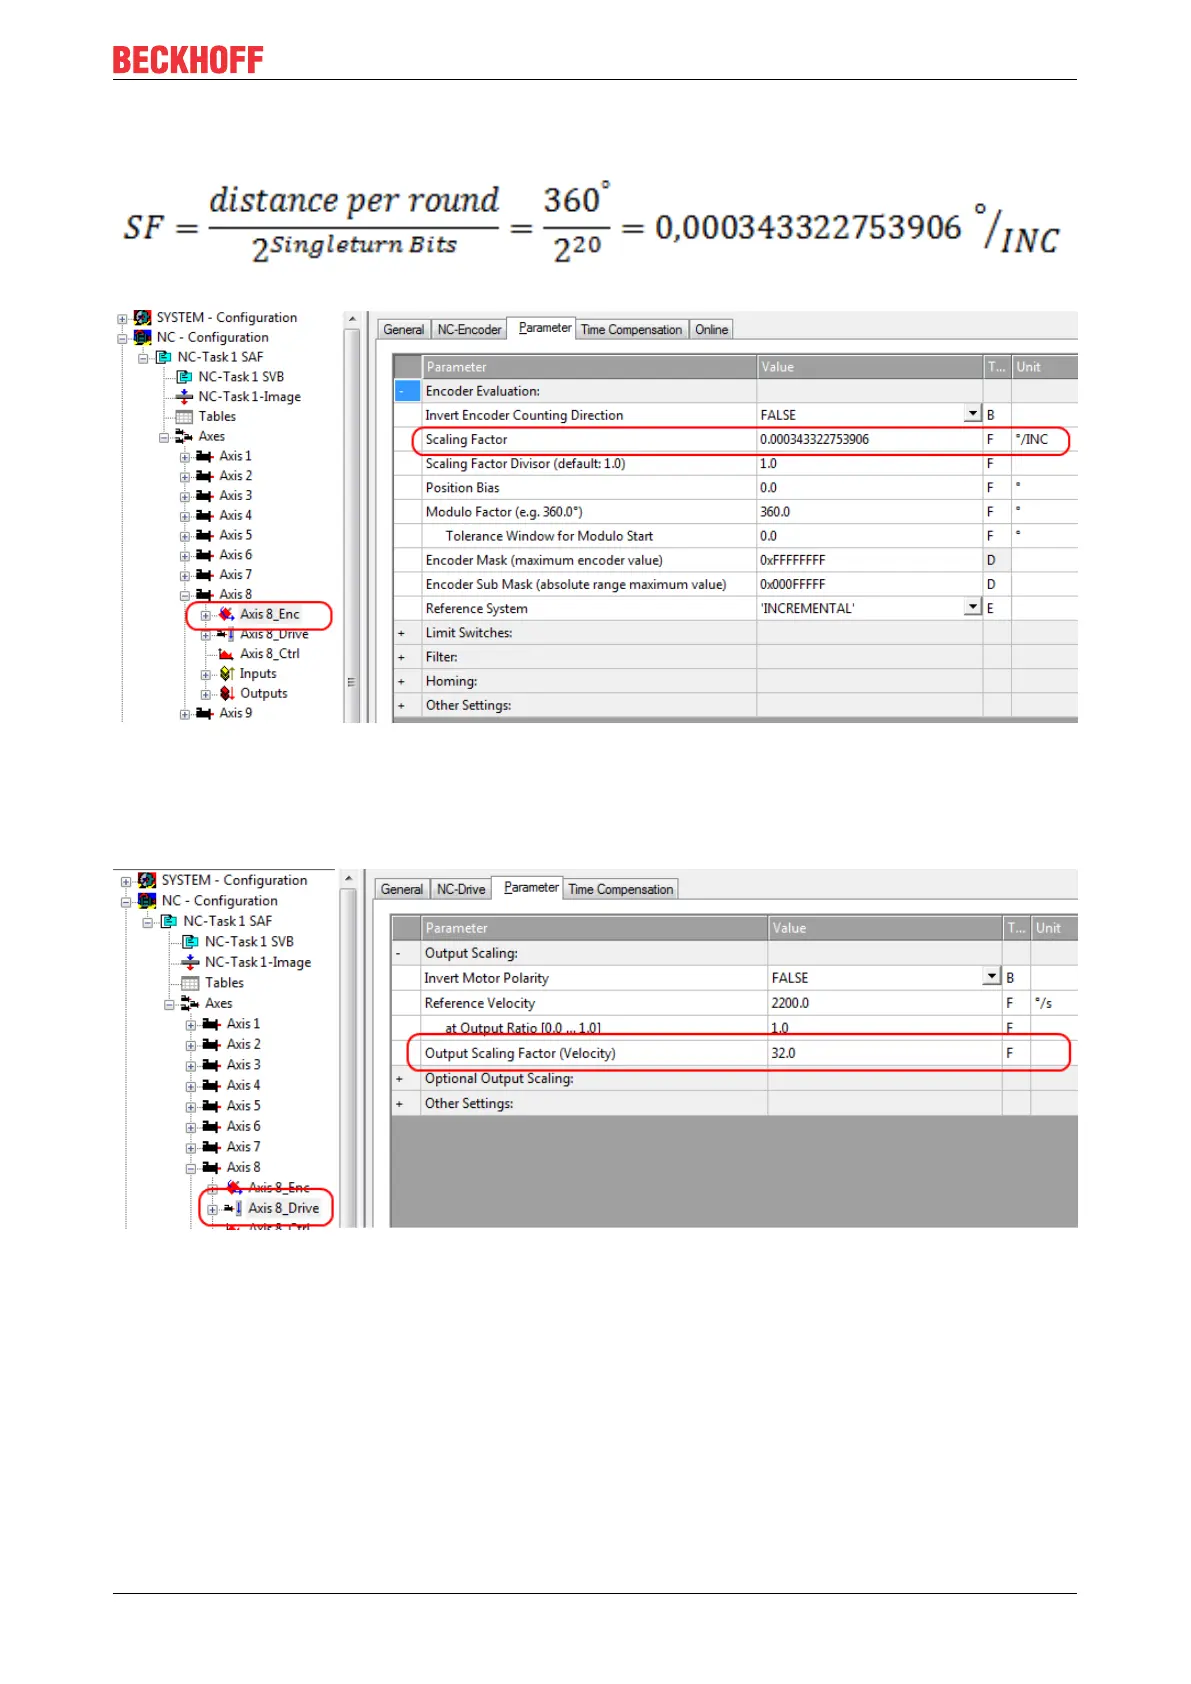Click the tree scrollbar thumb in the NC-Encoder screenshot

pyautogui.click(x=351, y=524)
